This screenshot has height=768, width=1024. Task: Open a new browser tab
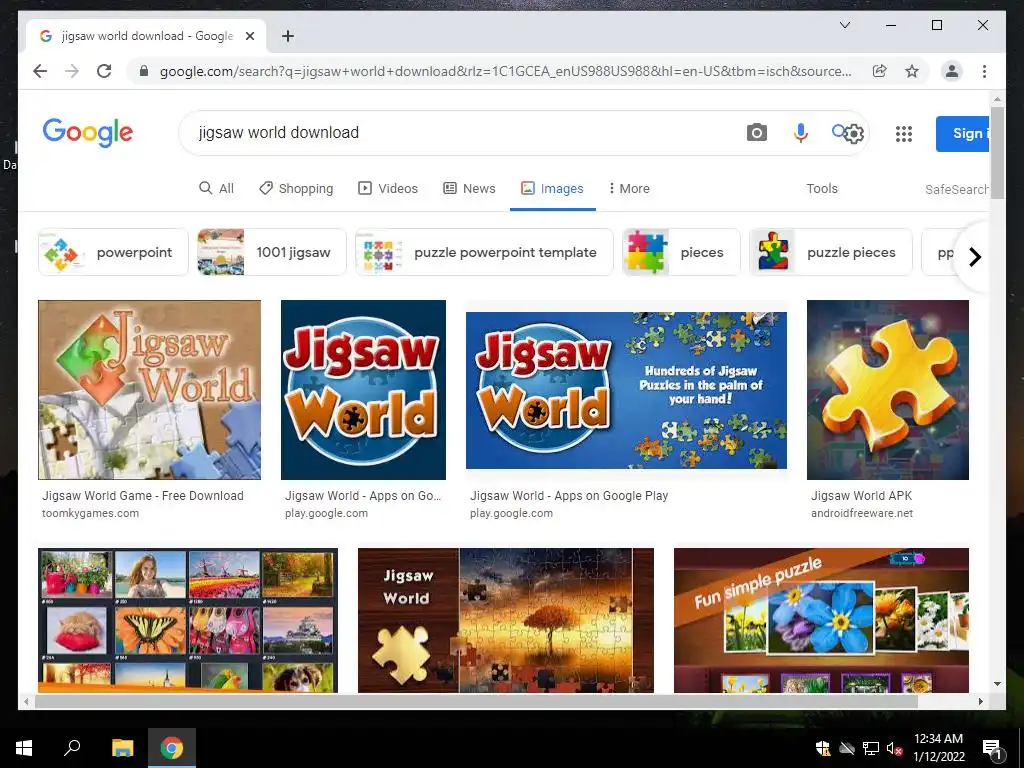pyautogui.click(x=287, y=36)
